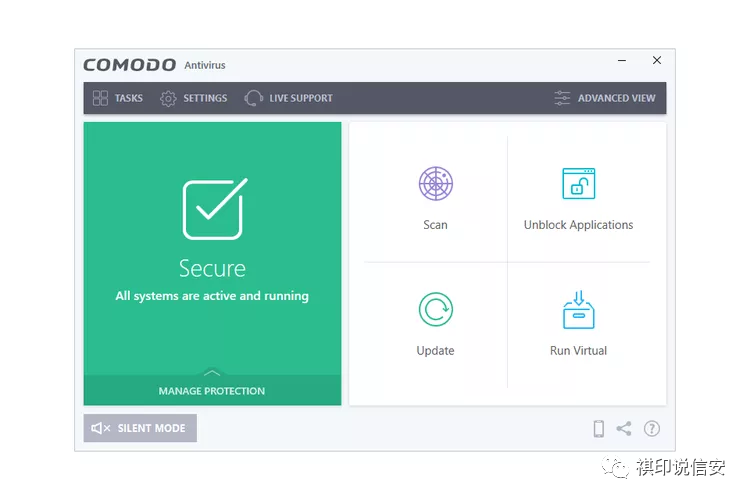Screen dimensions: 750x500
Task: Click the Settings gear icon
Action: coord(168,98)
